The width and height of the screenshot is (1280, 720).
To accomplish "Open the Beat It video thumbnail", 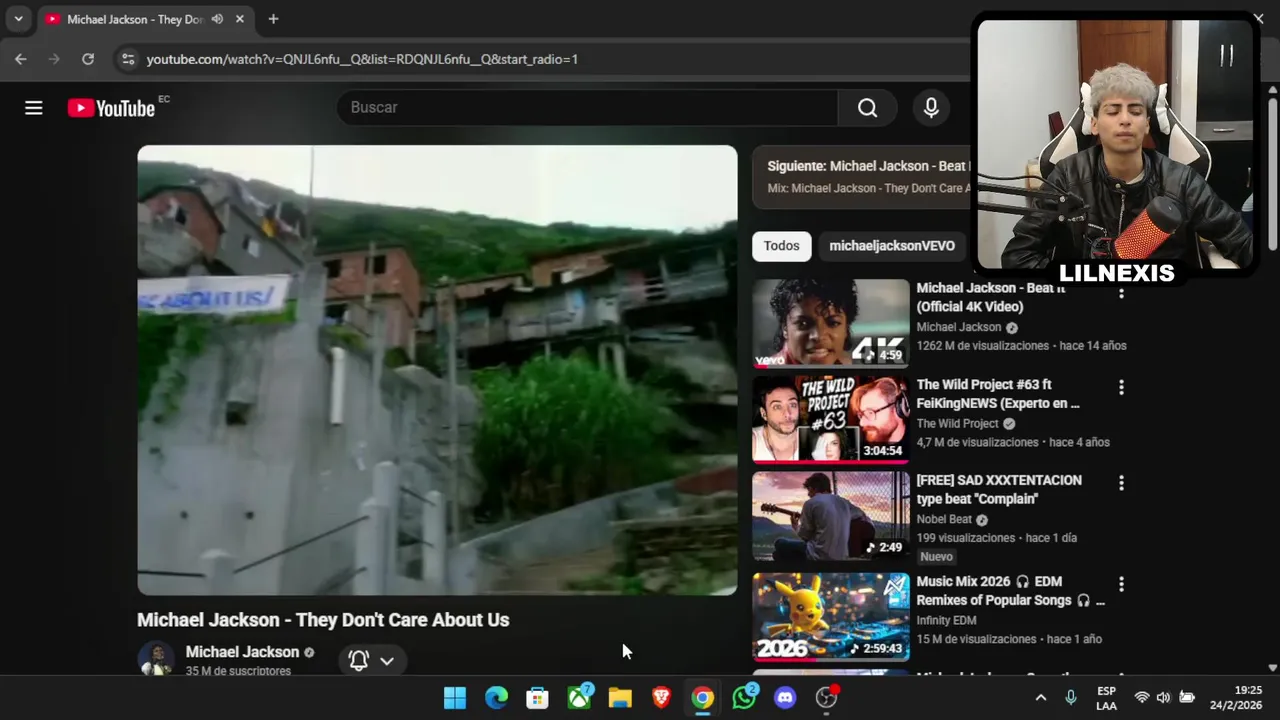I will (831, 323).
